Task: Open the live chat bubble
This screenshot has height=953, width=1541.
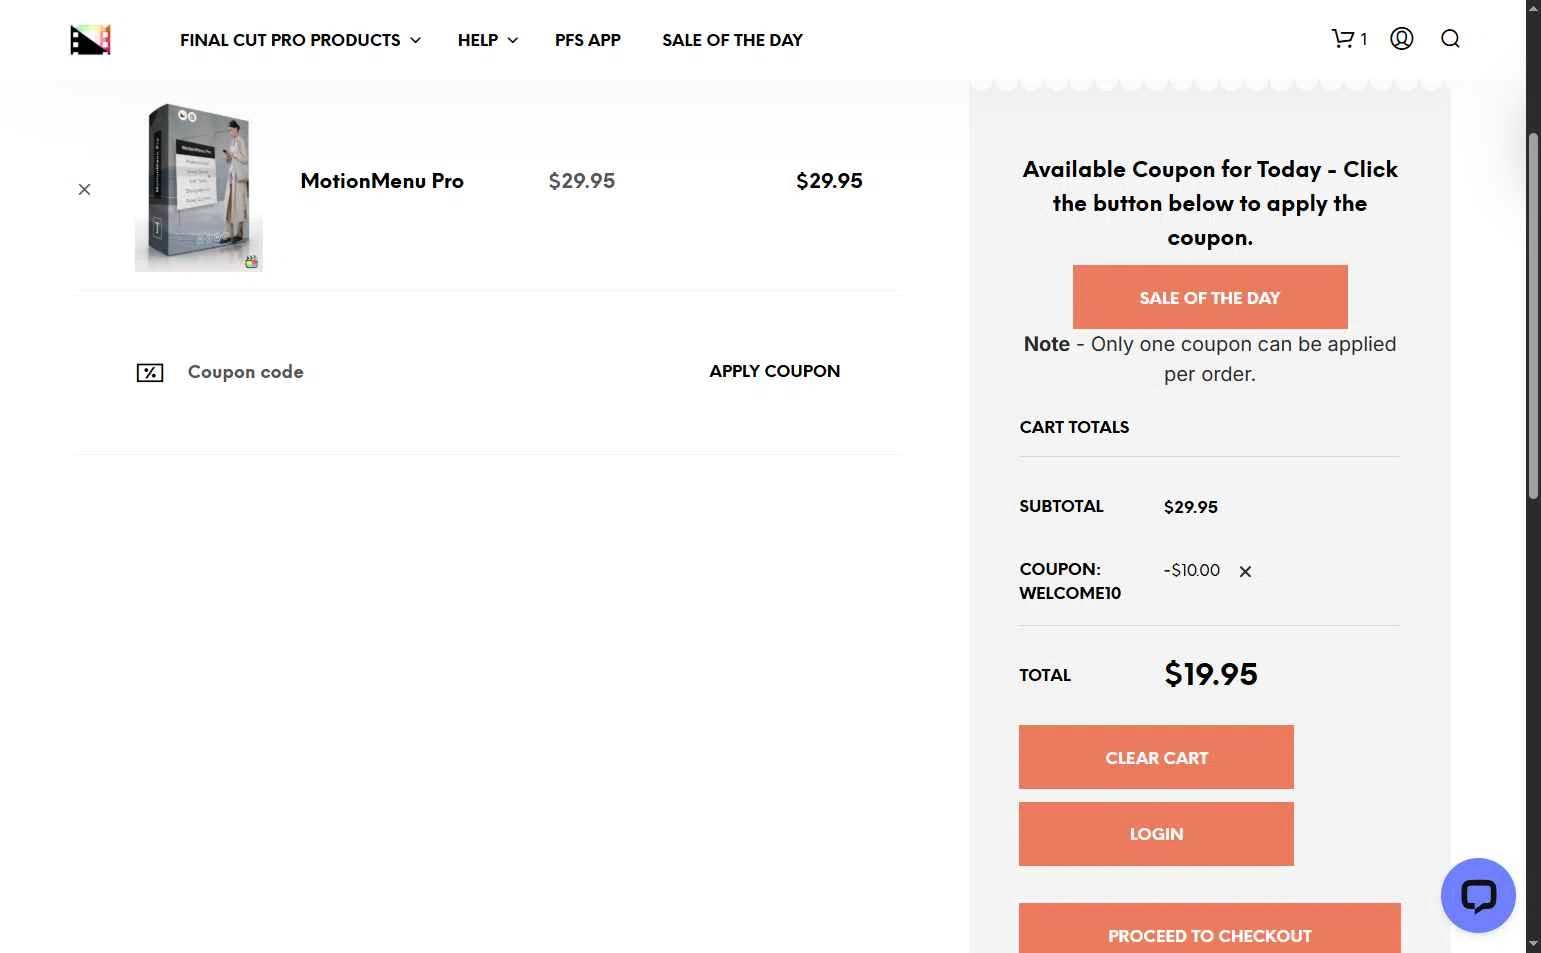Action: pos(1478,895)
